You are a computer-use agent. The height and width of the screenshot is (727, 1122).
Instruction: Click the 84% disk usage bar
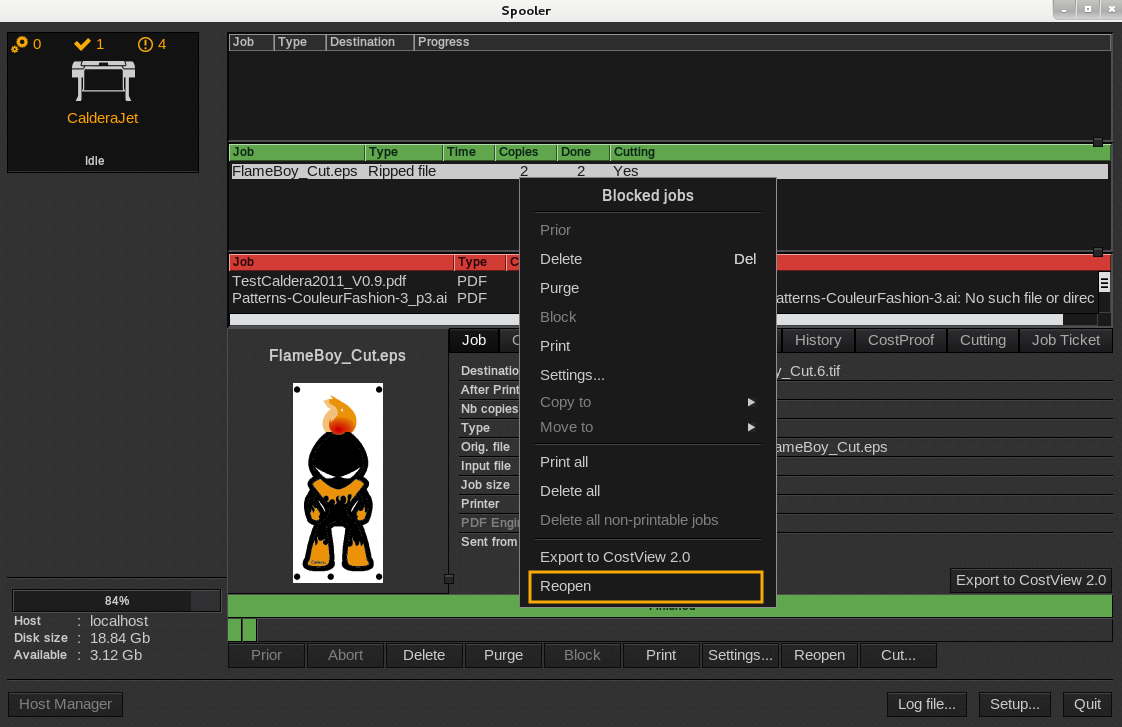click(116, 601)
